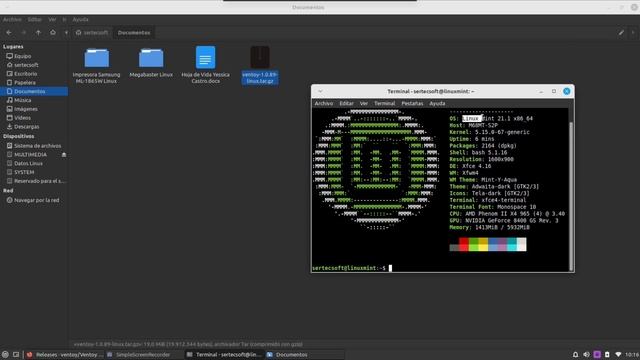Screen dimensions: 640x360
Task: Toggle the path edit pencil icon
Action: (x=621, y=33)
